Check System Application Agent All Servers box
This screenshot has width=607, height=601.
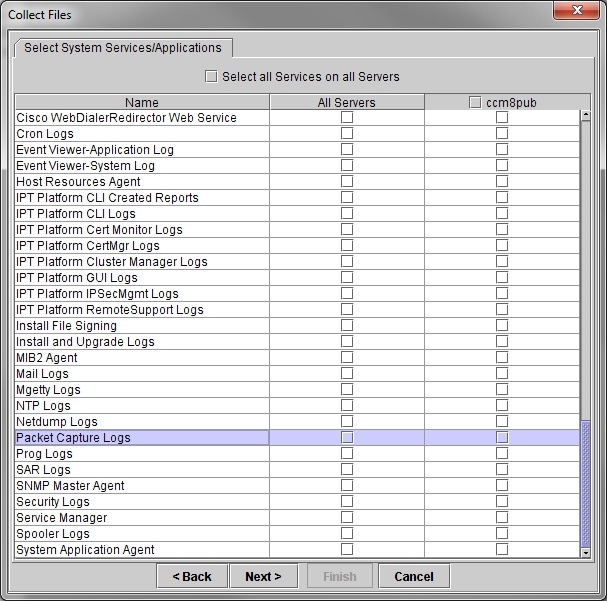347,549
